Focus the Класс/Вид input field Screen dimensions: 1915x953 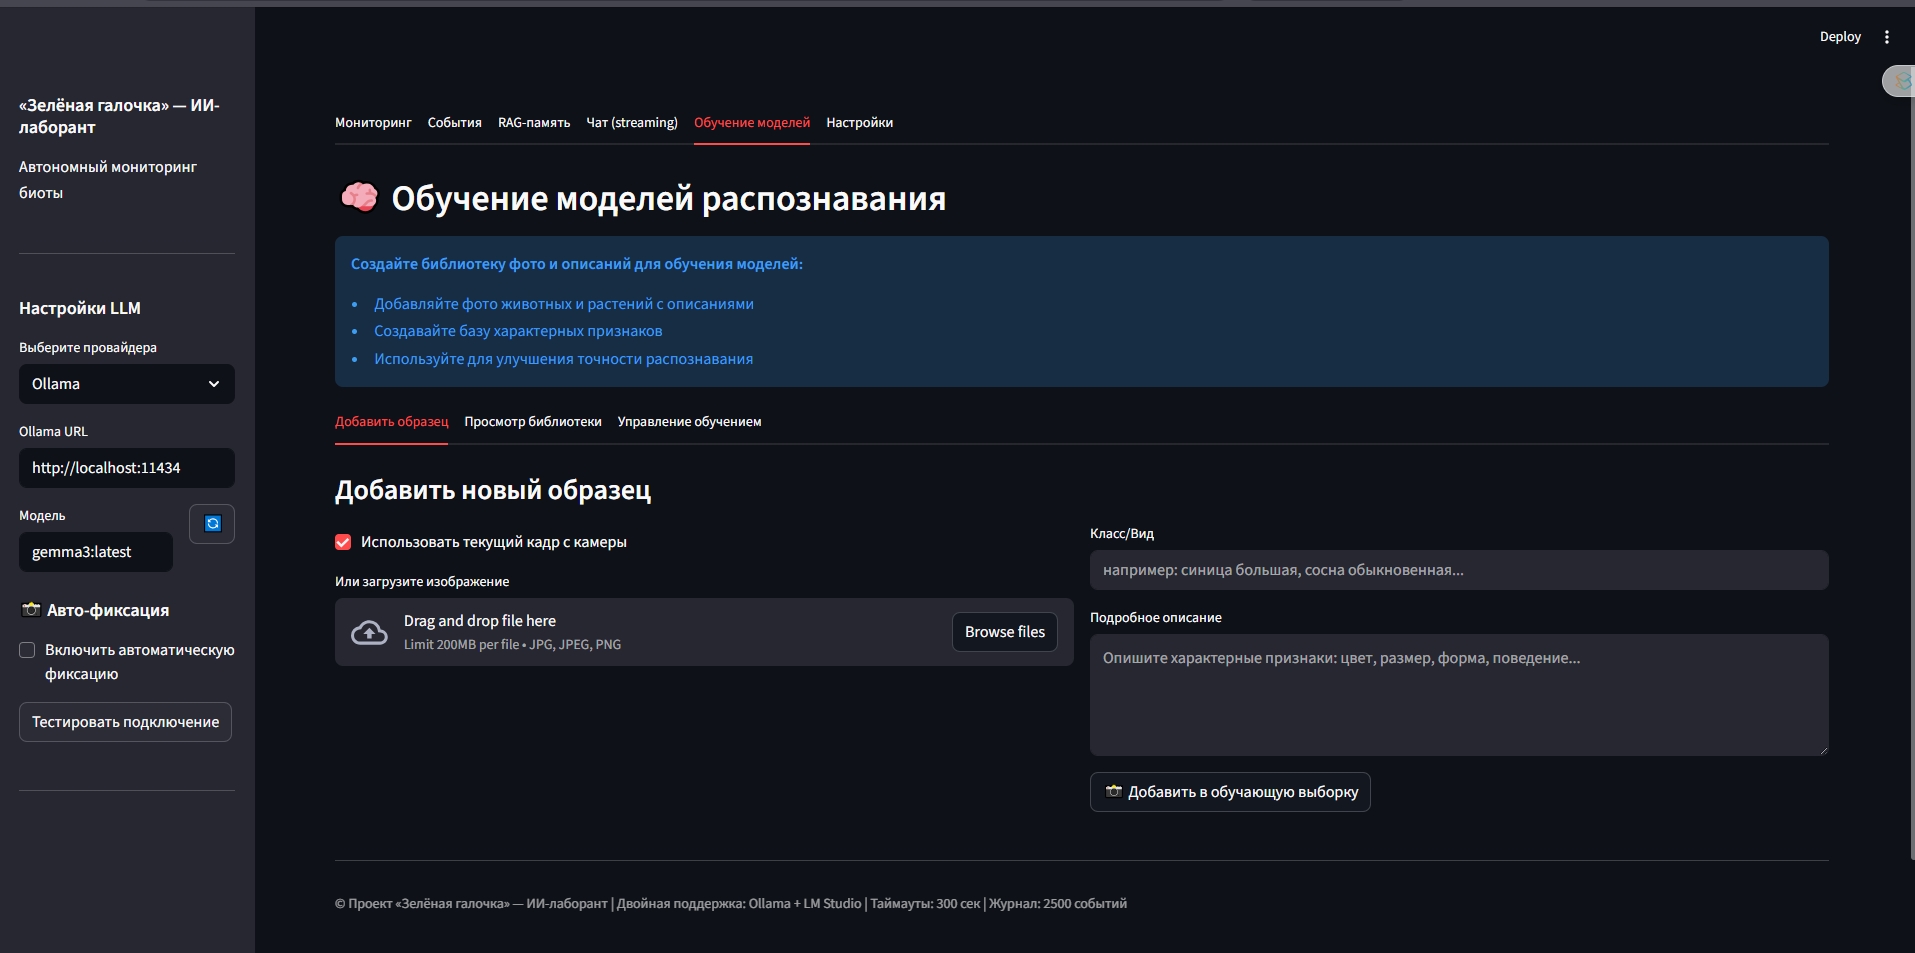point(1458,570)
